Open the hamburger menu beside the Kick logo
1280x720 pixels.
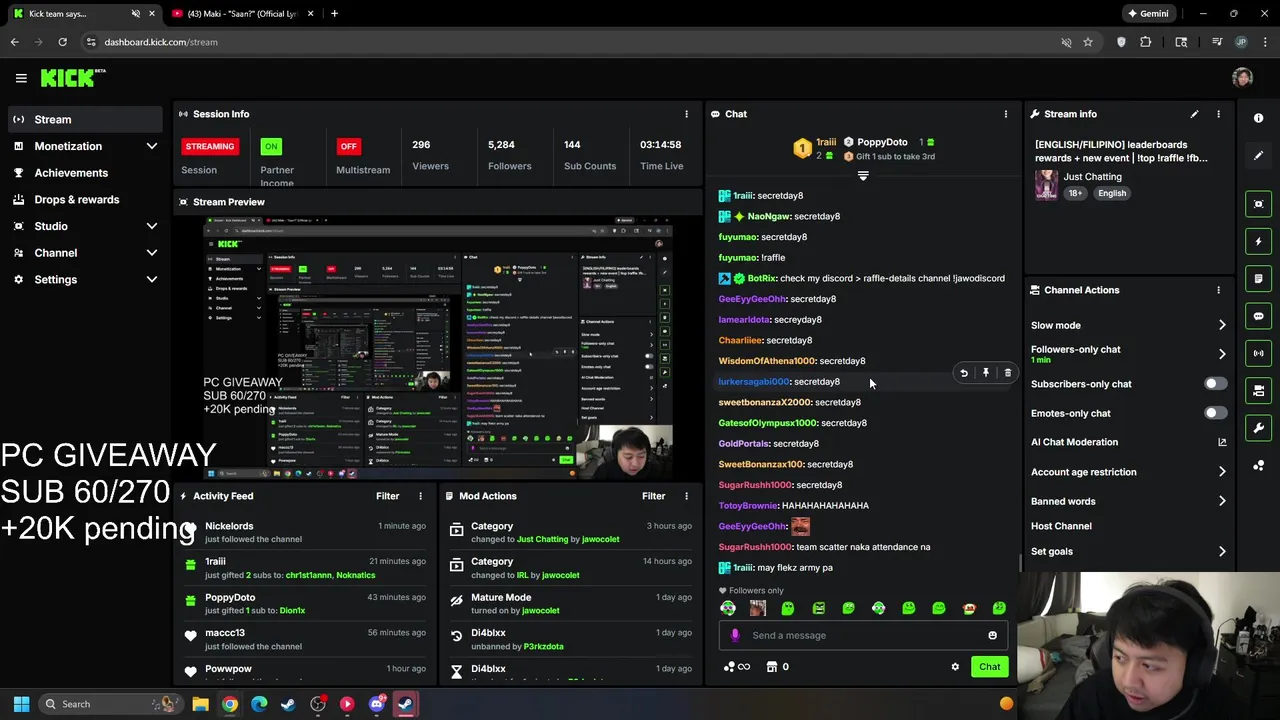click(x=21, y=78)
